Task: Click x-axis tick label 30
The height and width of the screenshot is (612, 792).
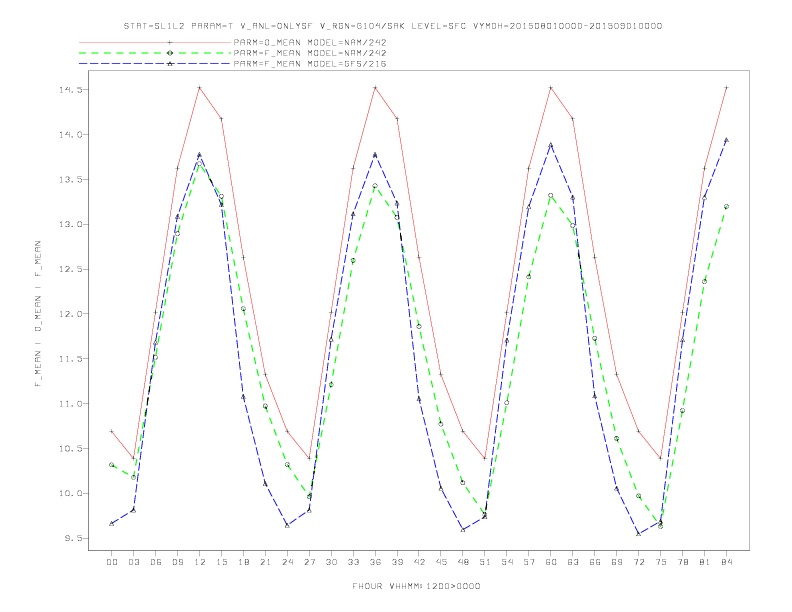Action: click(x=331, y=562)
